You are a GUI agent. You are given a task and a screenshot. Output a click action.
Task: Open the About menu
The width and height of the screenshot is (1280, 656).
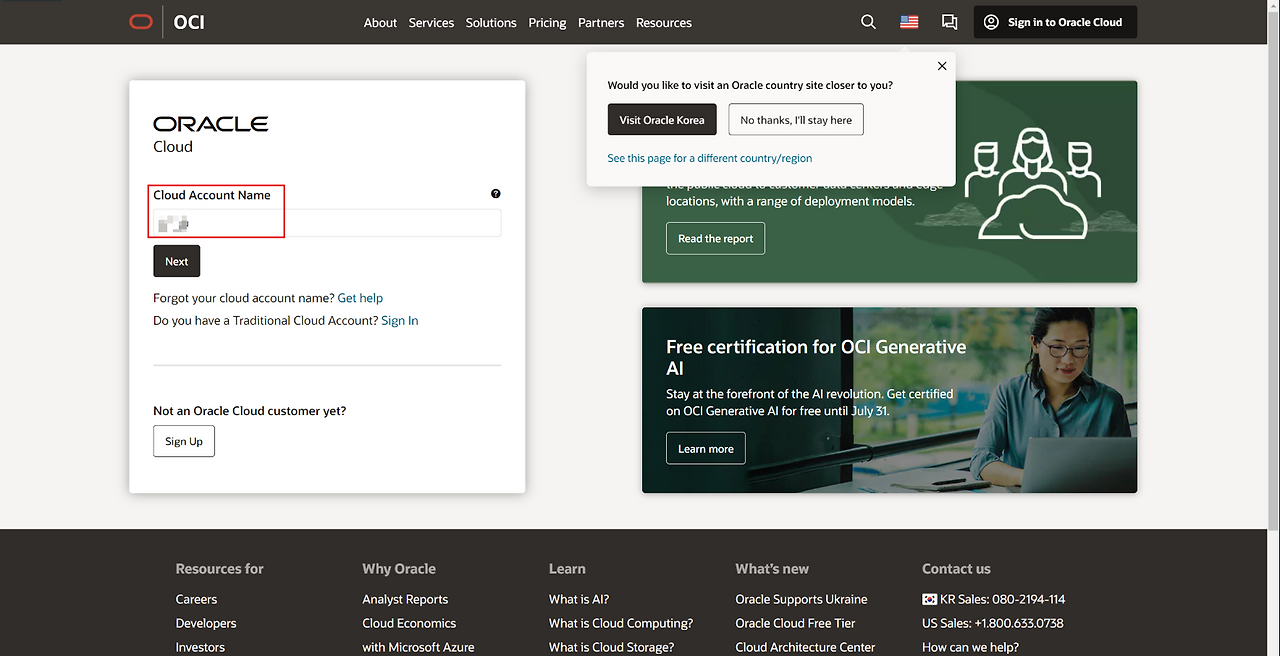pyautogui.click(x=380, y=22)
